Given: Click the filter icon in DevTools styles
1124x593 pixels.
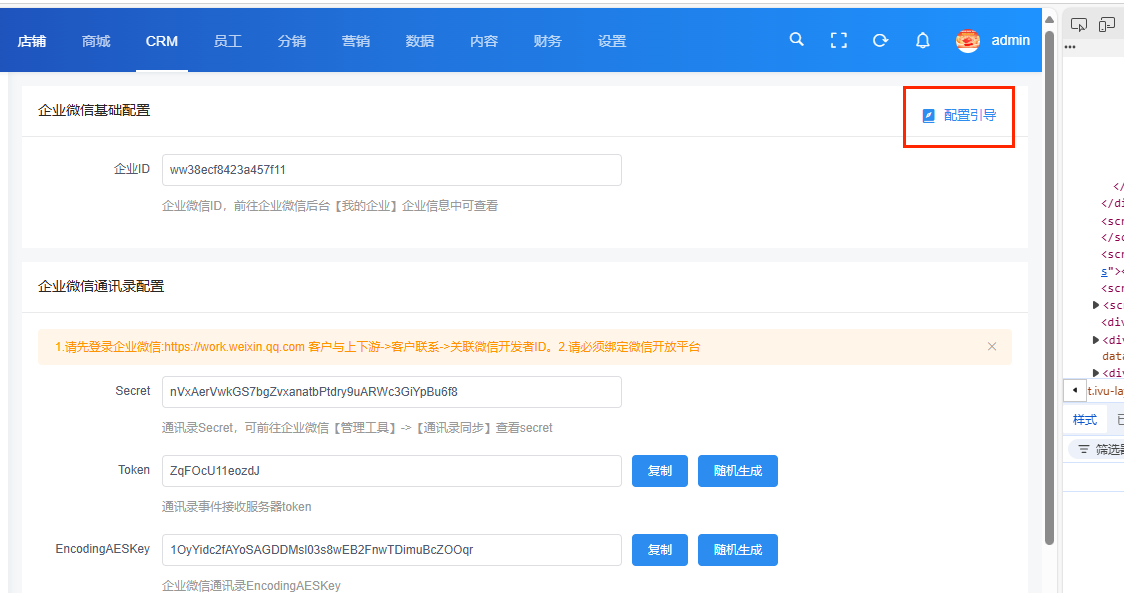Looking at the screenshot, I should 1083,450.
